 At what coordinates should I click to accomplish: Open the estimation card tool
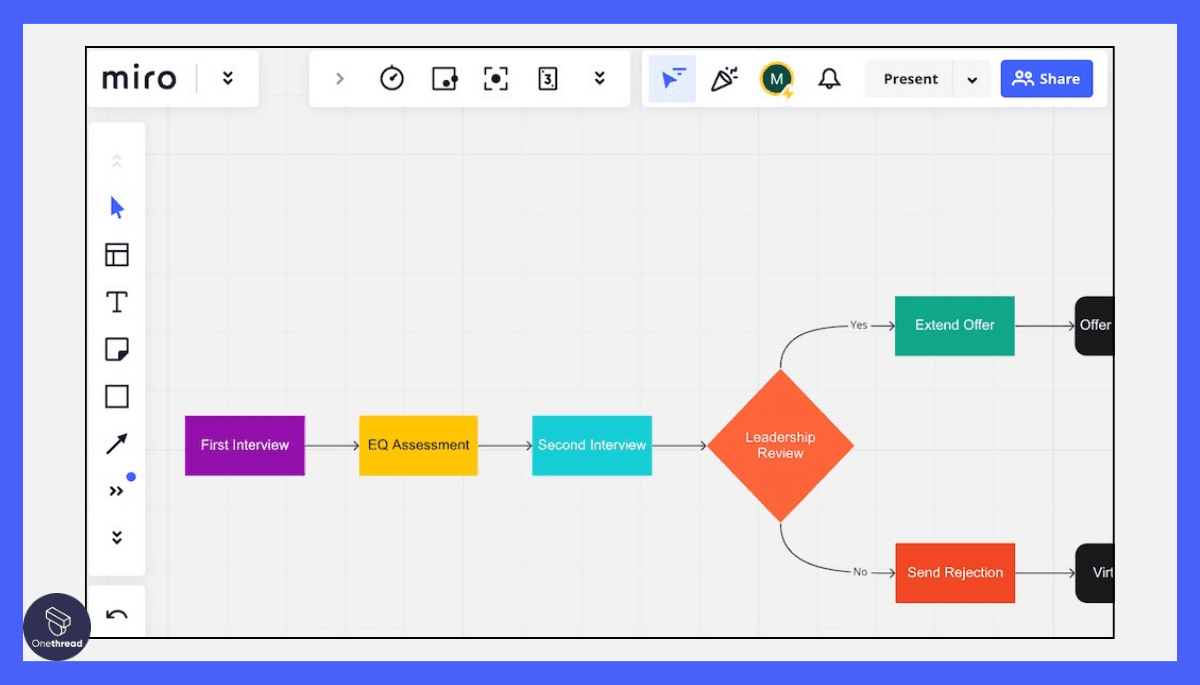pyautogui.click(x=547, y=78)
